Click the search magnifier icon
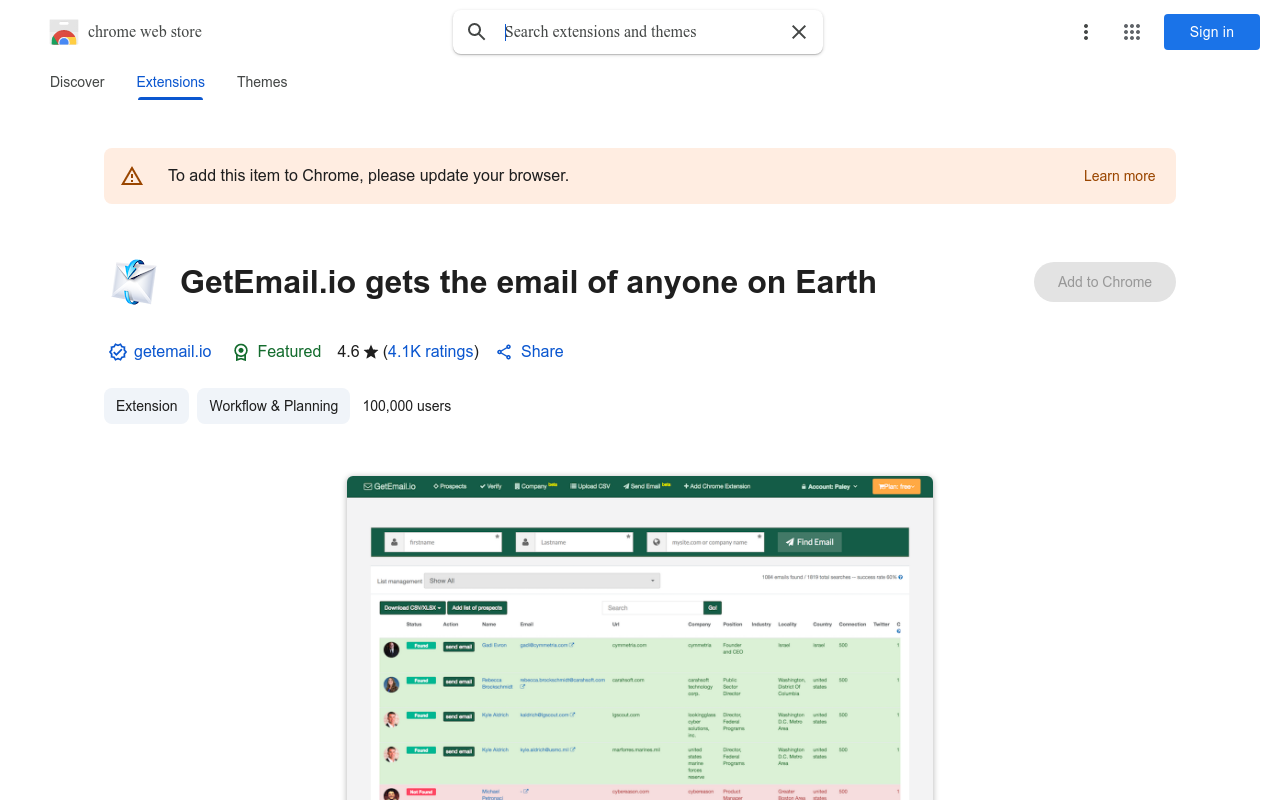The image size is (1280, 800). (x=477, y=32)
